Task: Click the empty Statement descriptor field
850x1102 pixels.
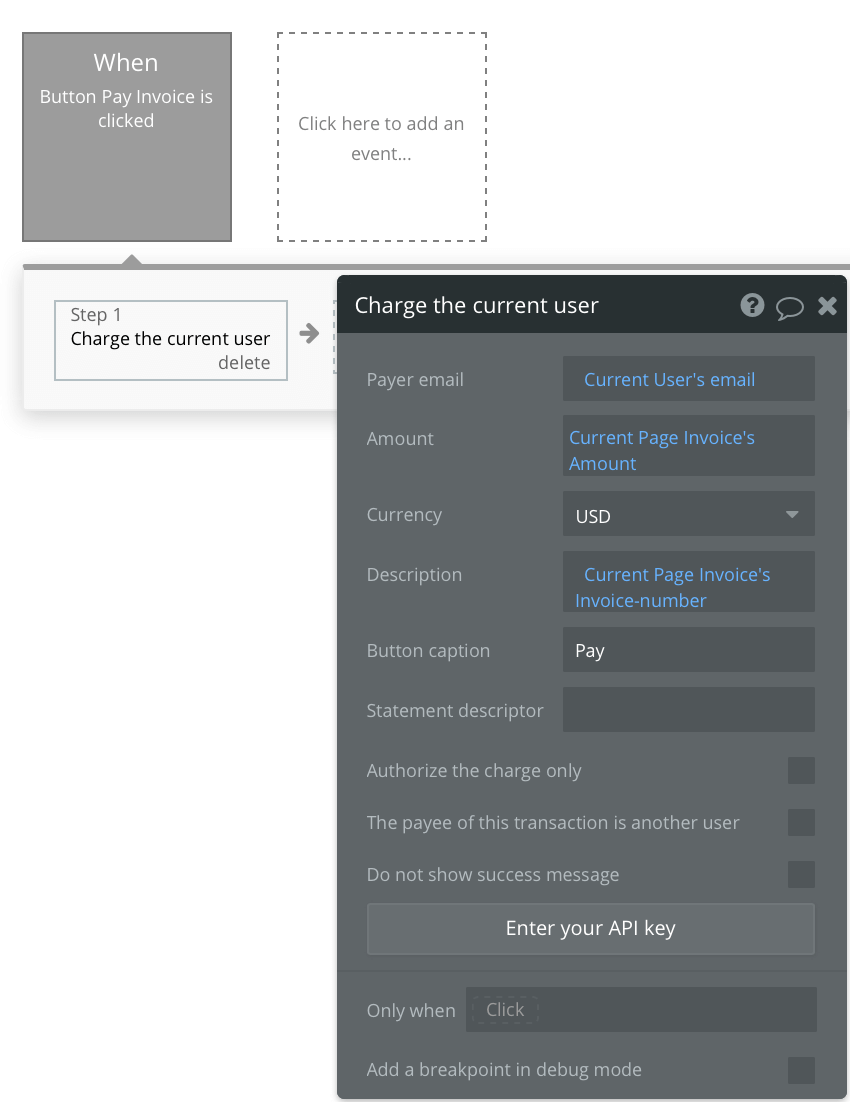Action: [688, 709]
